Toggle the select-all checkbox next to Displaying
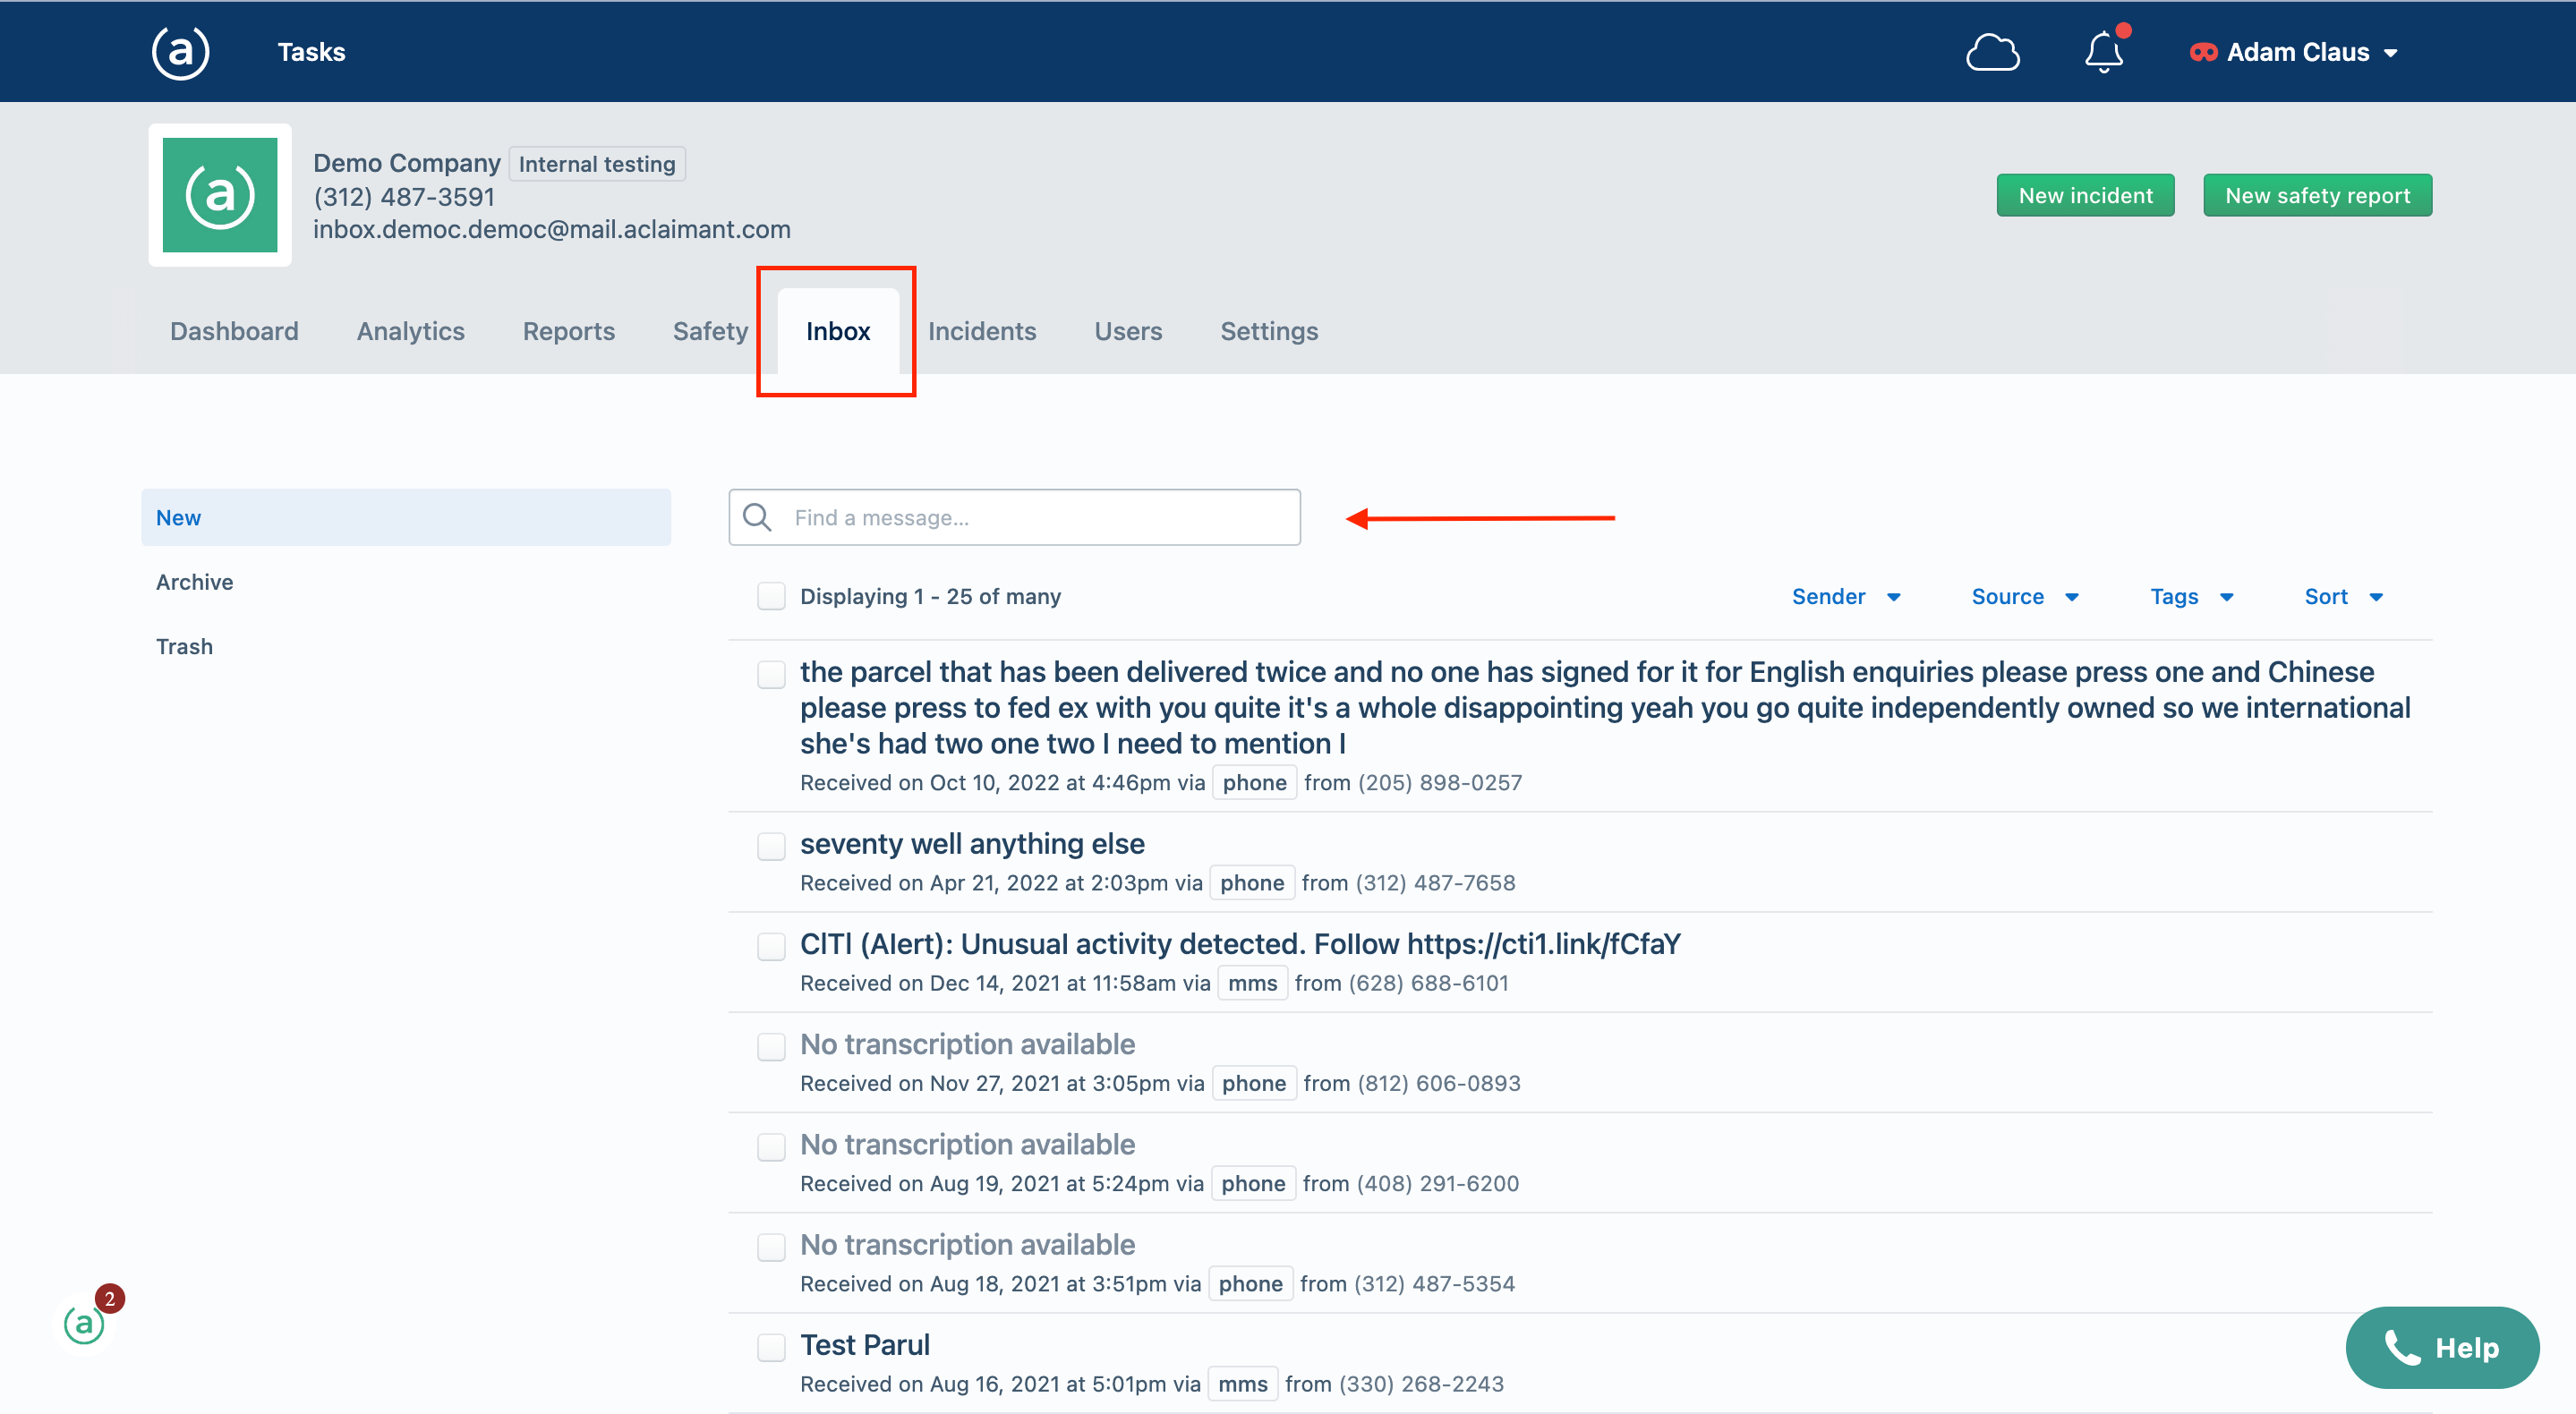The image size is (2576, 1414). coord(770,596)
